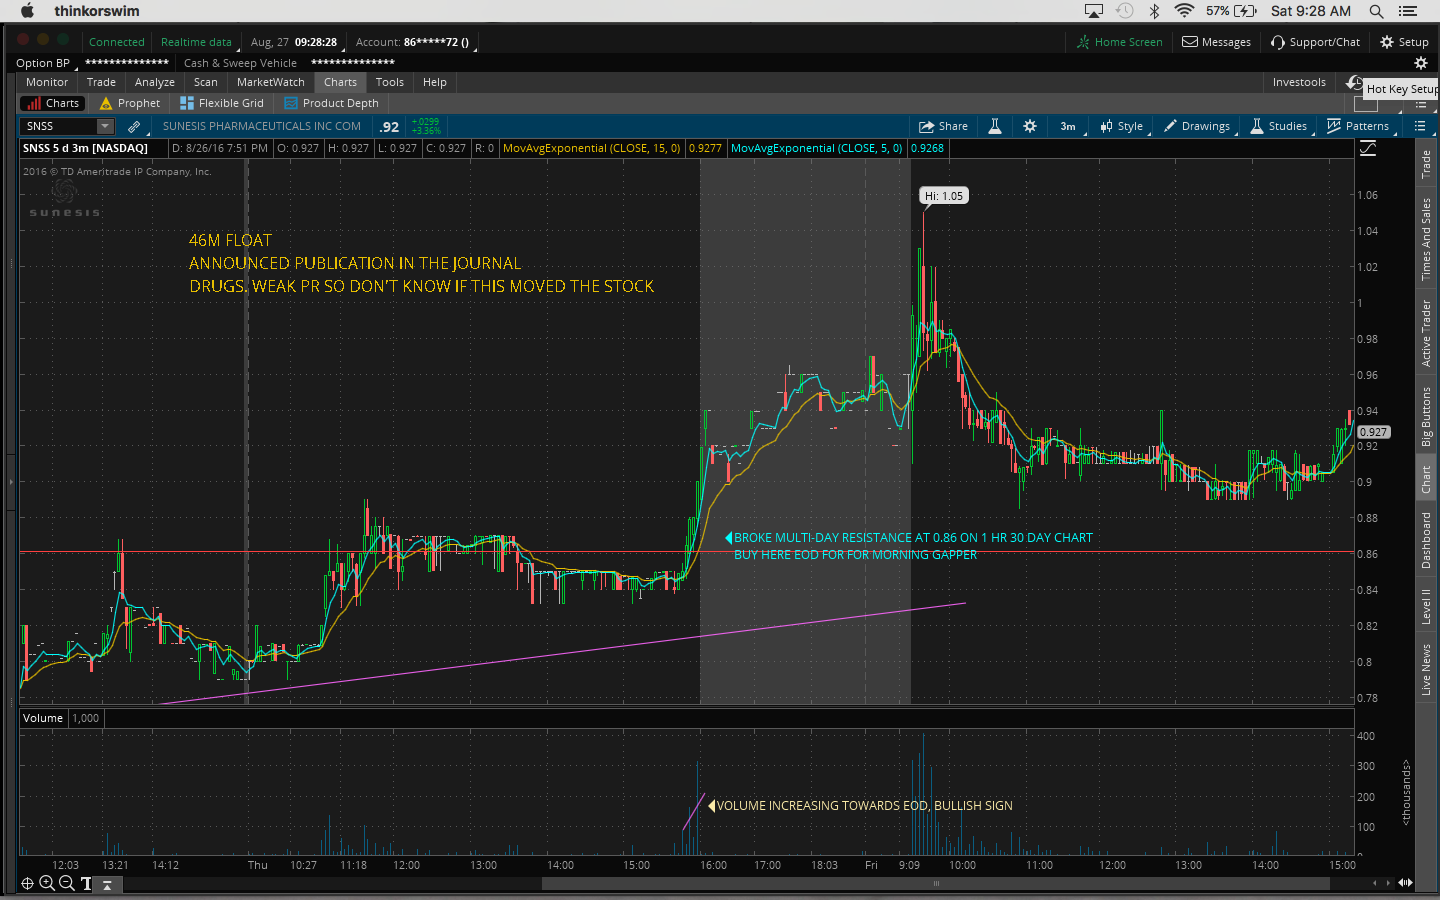Image resolution: width=1440 pixels, height=900 pixels.
Task: Click the MovAvgExponential (CLOSE, 5, 0) label
Action: point(816,148)
